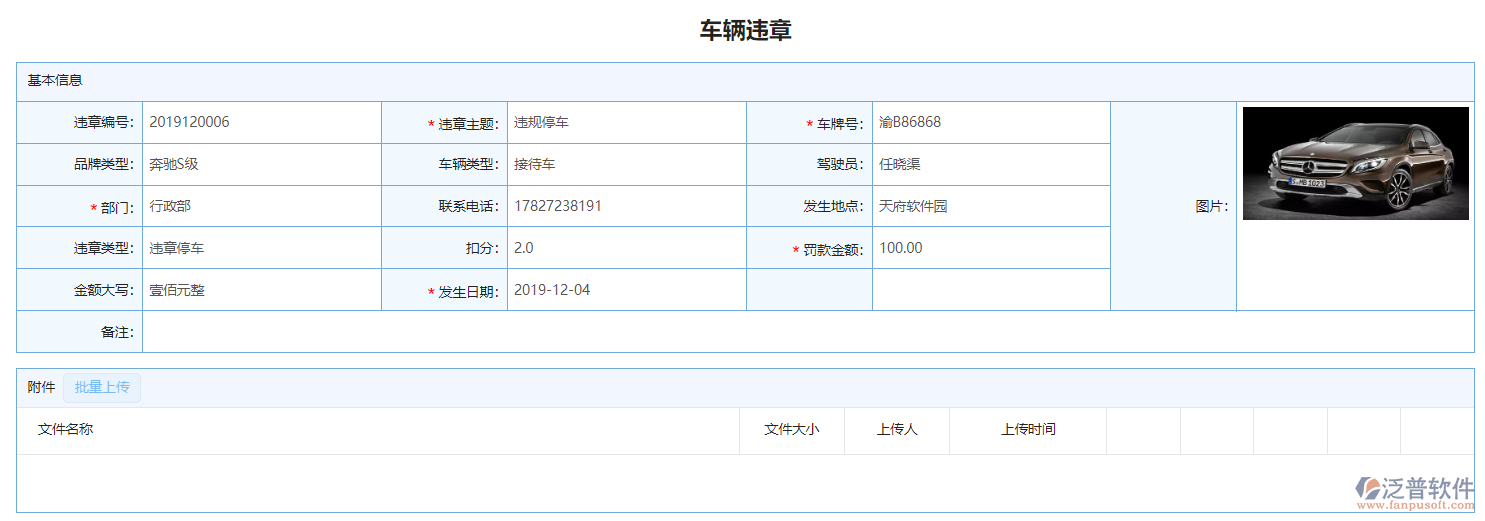Click the 品牌类型 value 奔驰S级

pyautogui.click(x=174, y=164)
